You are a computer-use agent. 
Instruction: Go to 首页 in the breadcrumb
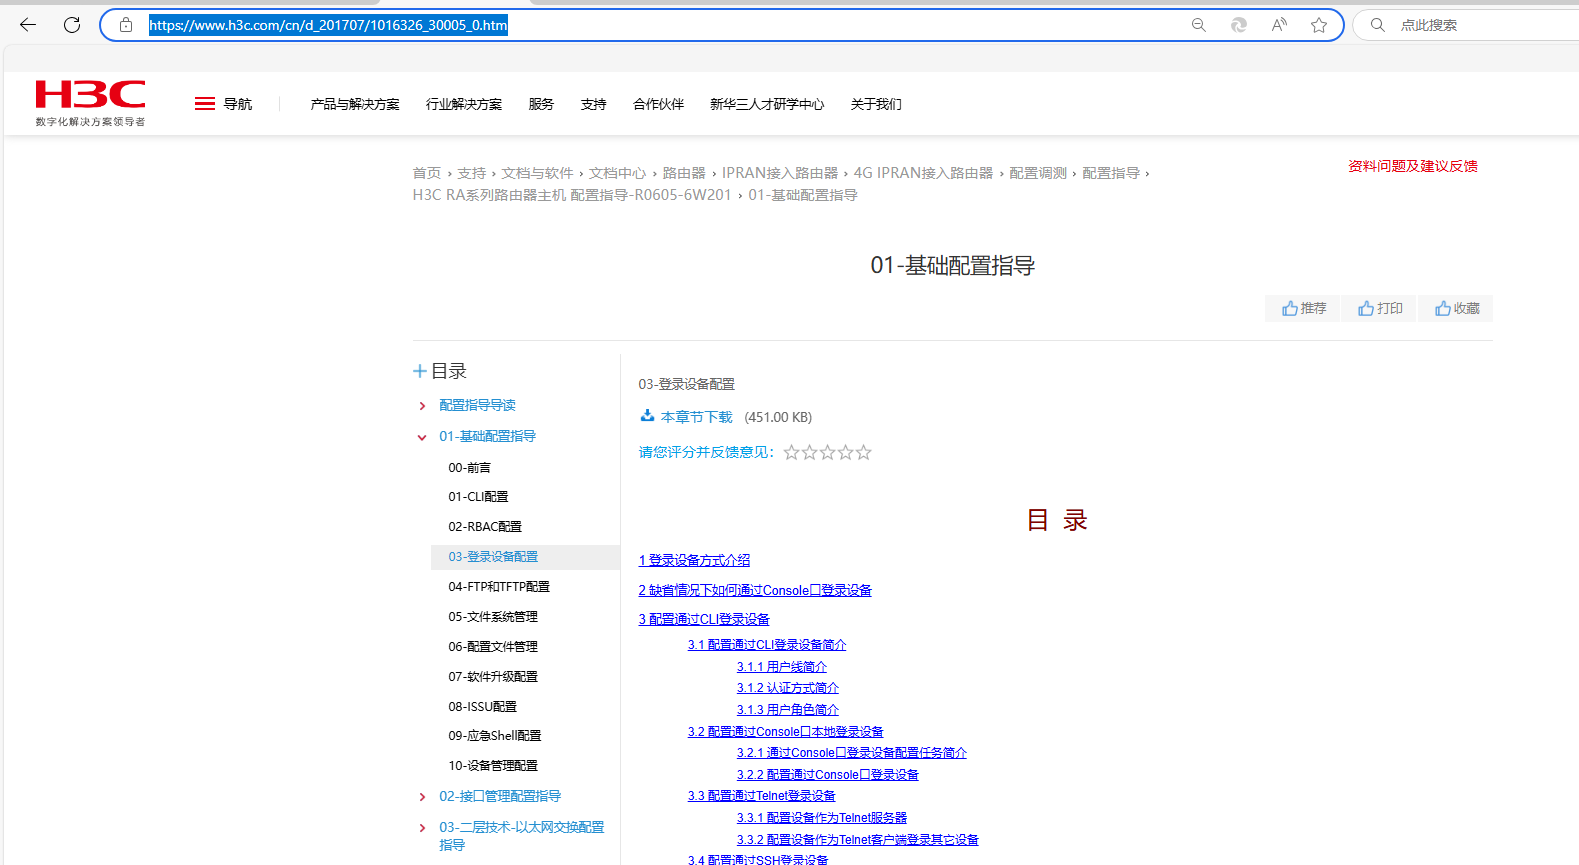[427, 173]
